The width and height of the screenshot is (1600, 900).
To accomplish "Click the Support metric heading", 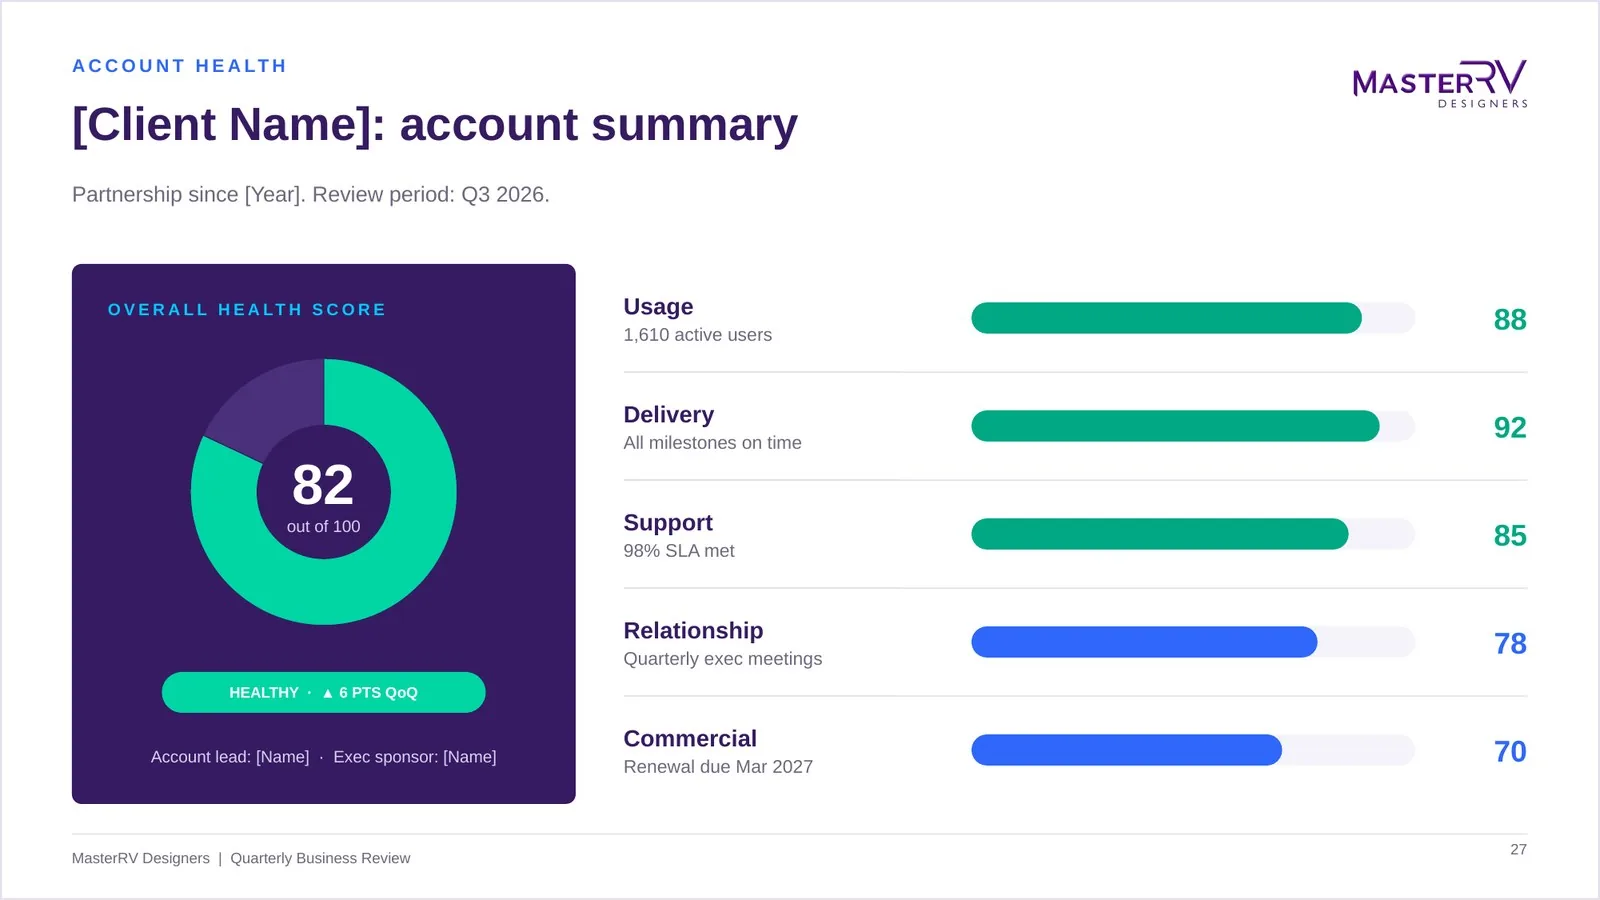I will click(x=668, y=522).
